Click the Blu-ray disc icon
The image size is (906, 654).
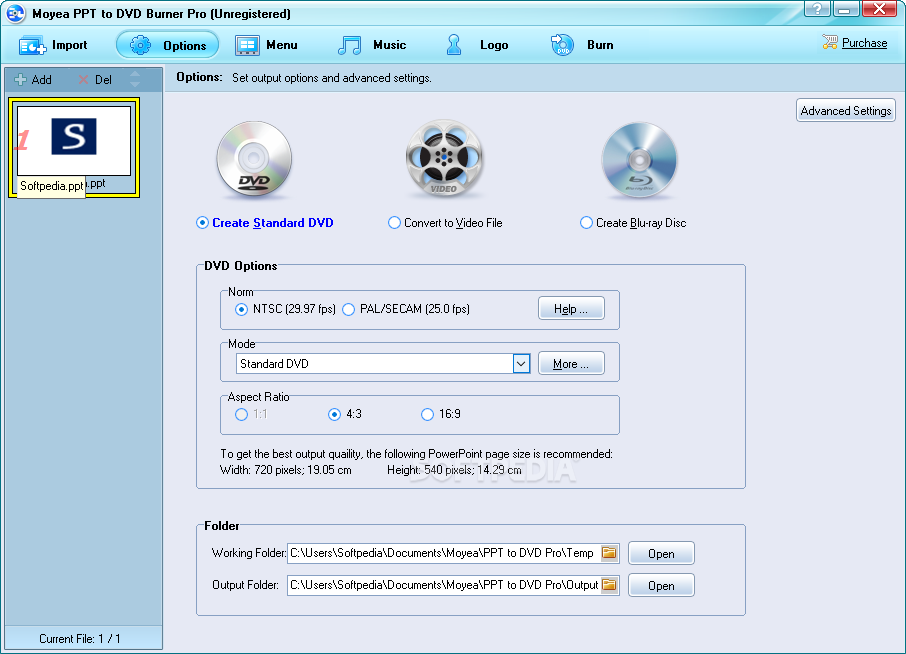tap(639, 159)
